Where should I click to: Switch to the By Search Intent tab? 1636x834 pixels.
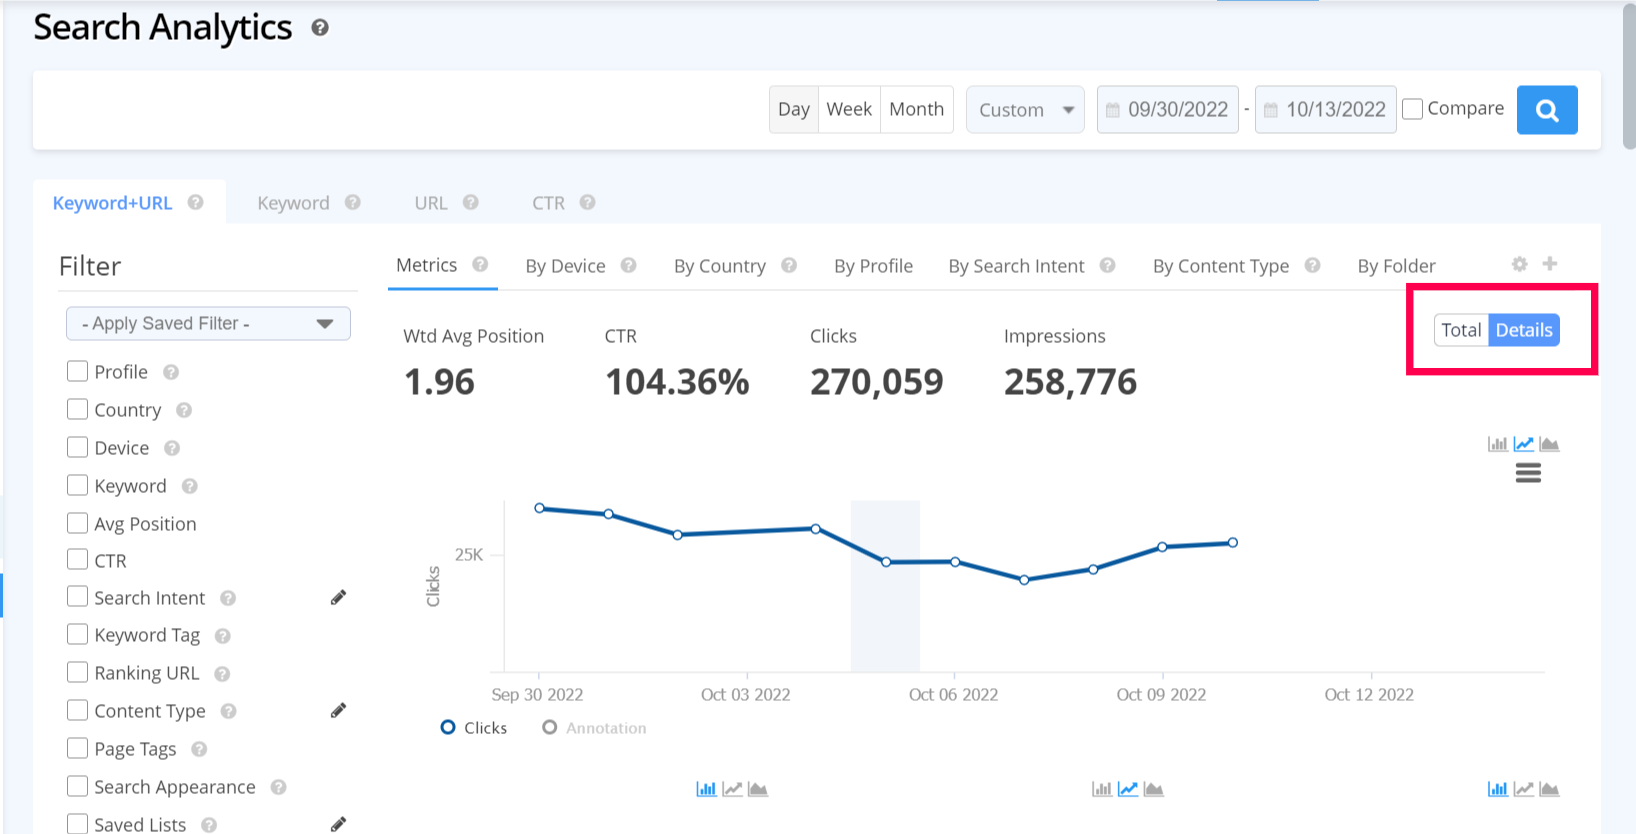1016,266
